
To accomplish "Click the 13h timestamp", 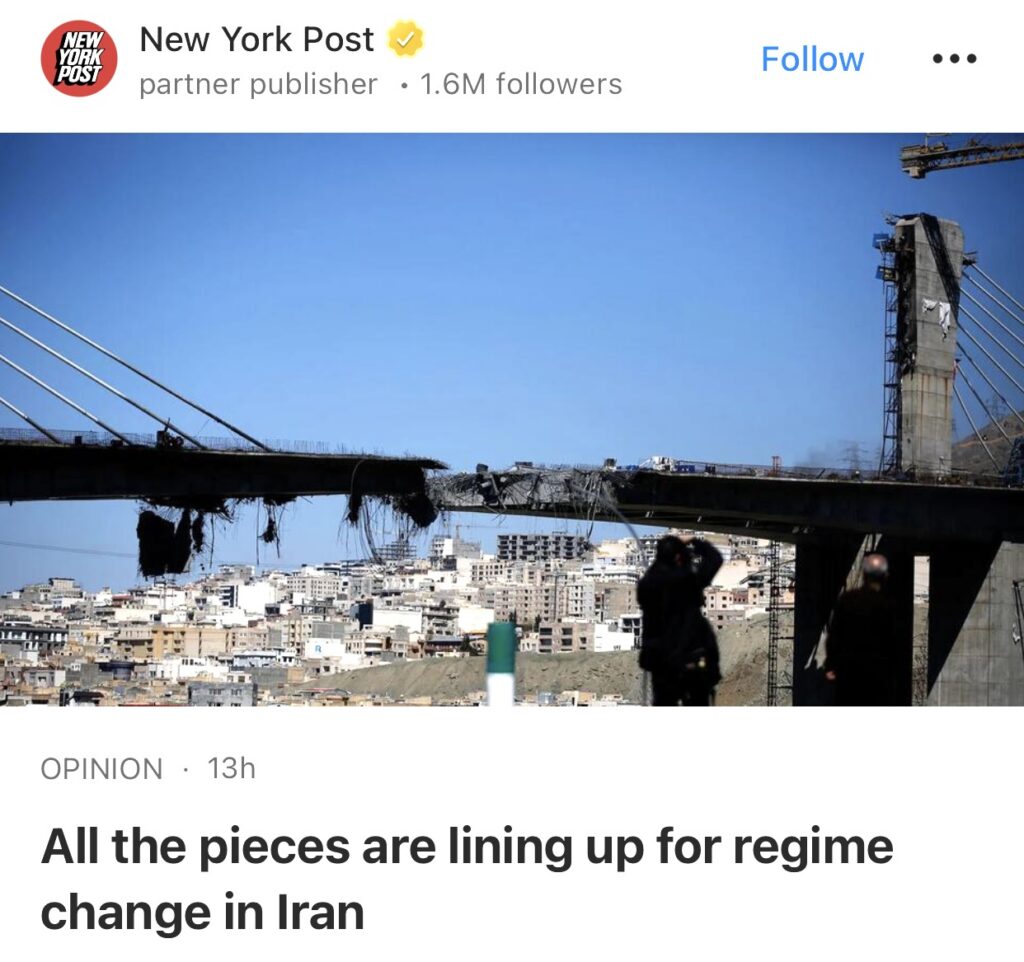I will point(231,769).
